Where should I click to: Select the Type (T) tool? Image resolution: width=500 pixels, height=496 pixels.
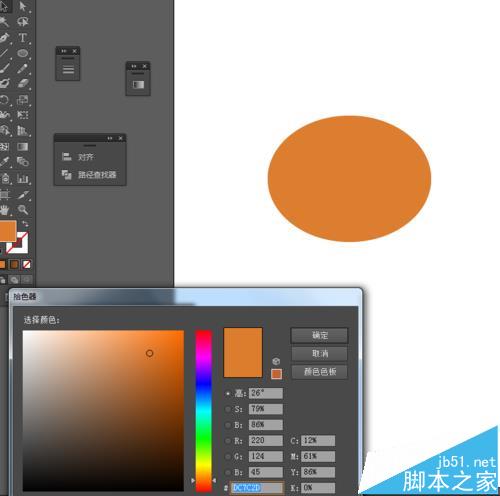pyautogui.click(x=23, y=38)
